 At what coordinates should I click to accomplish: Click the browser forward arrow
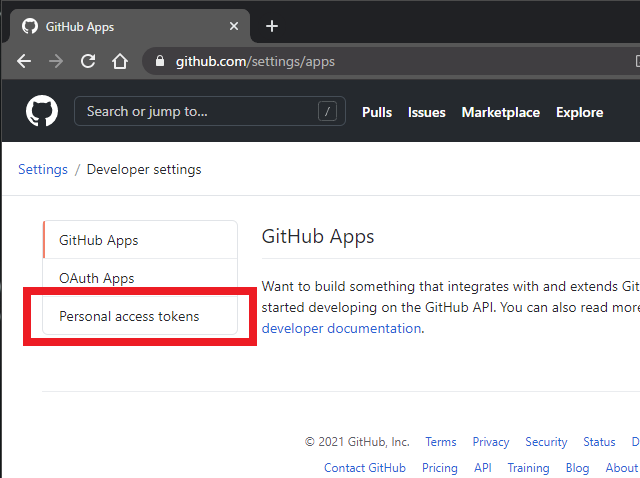[x=56, y=62]
